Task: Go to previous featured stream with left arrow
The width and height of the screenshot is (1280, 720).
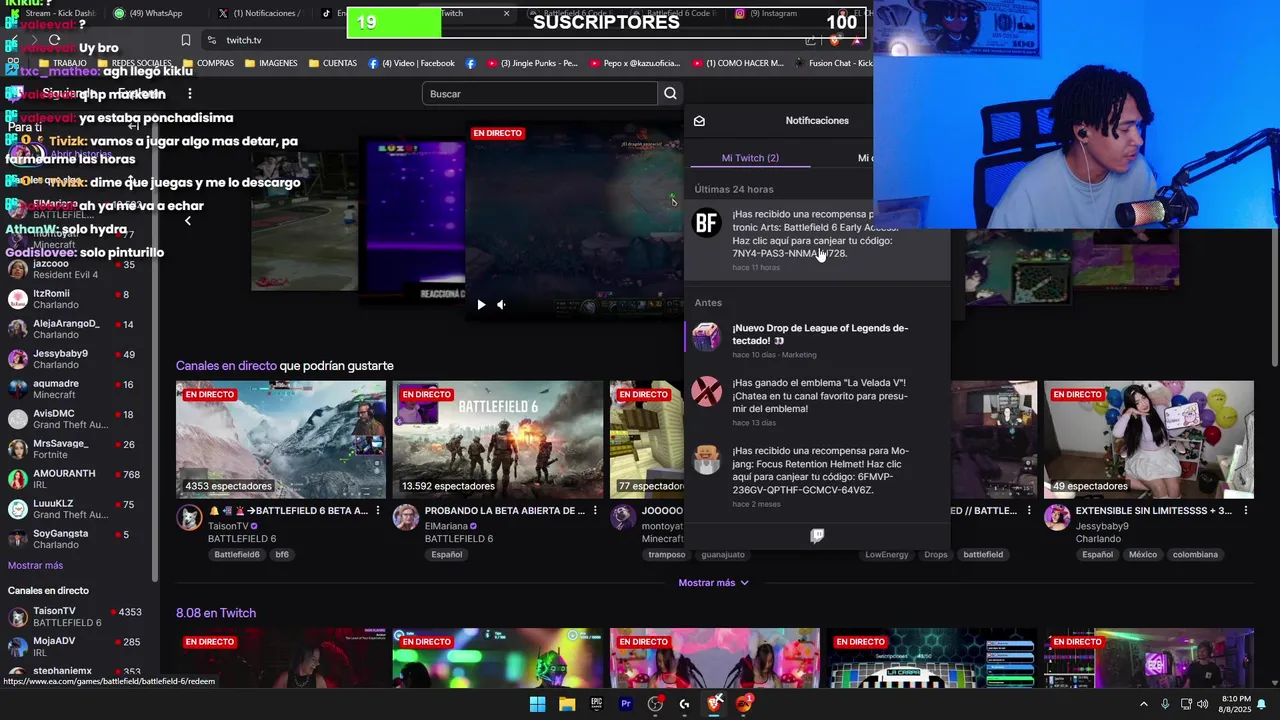Action: pos(187,221)
